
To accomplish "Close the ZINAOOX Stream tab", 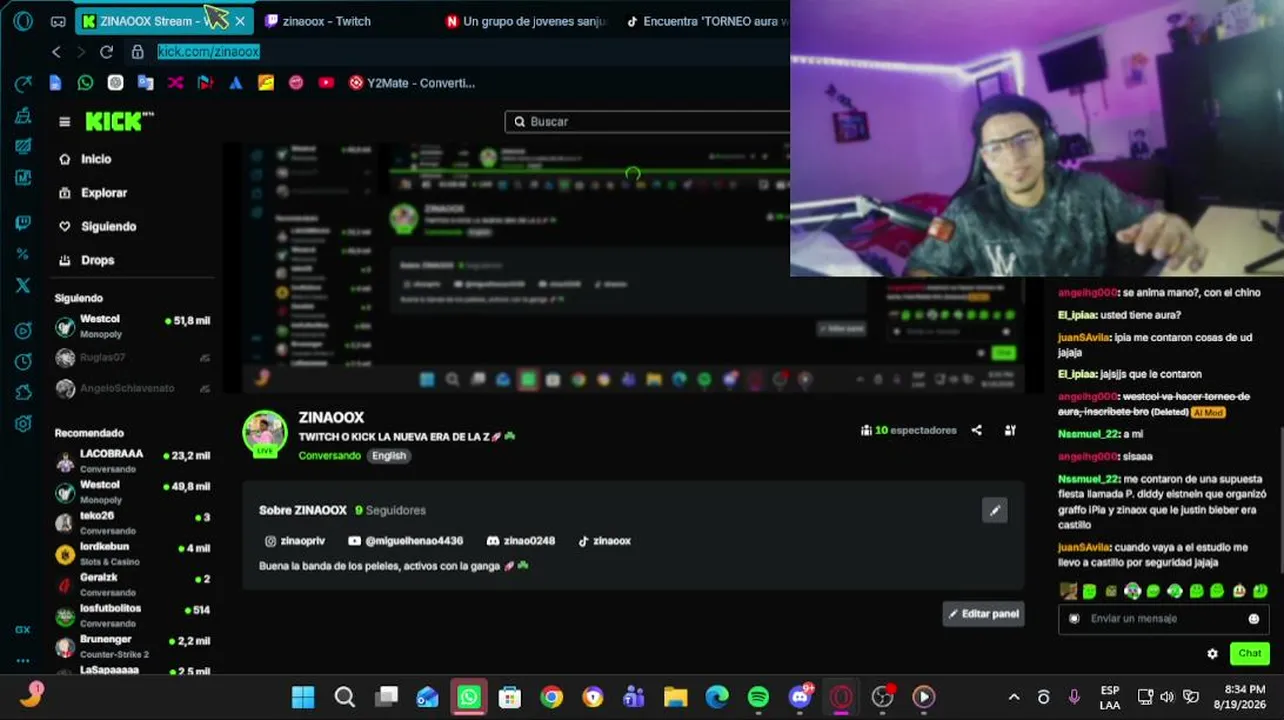I will (x=240, y=21).
